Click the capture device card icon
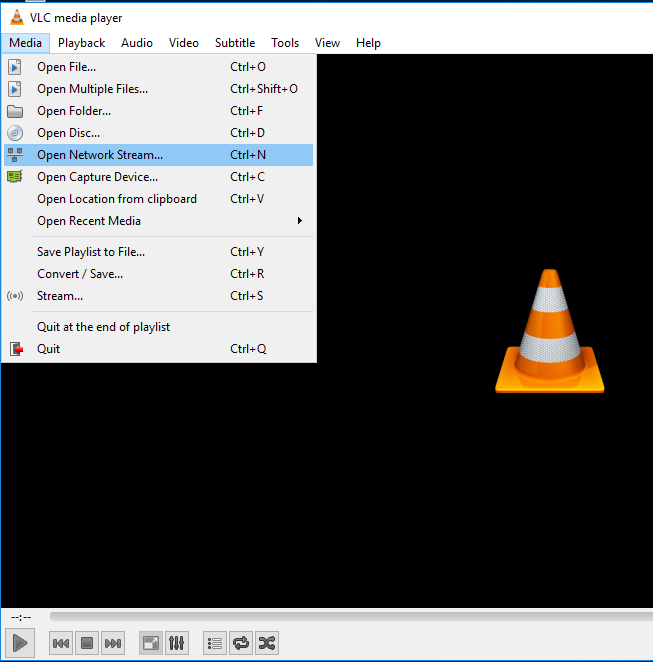Viewport: 653px width, 662px height. (x=15, y=176)
